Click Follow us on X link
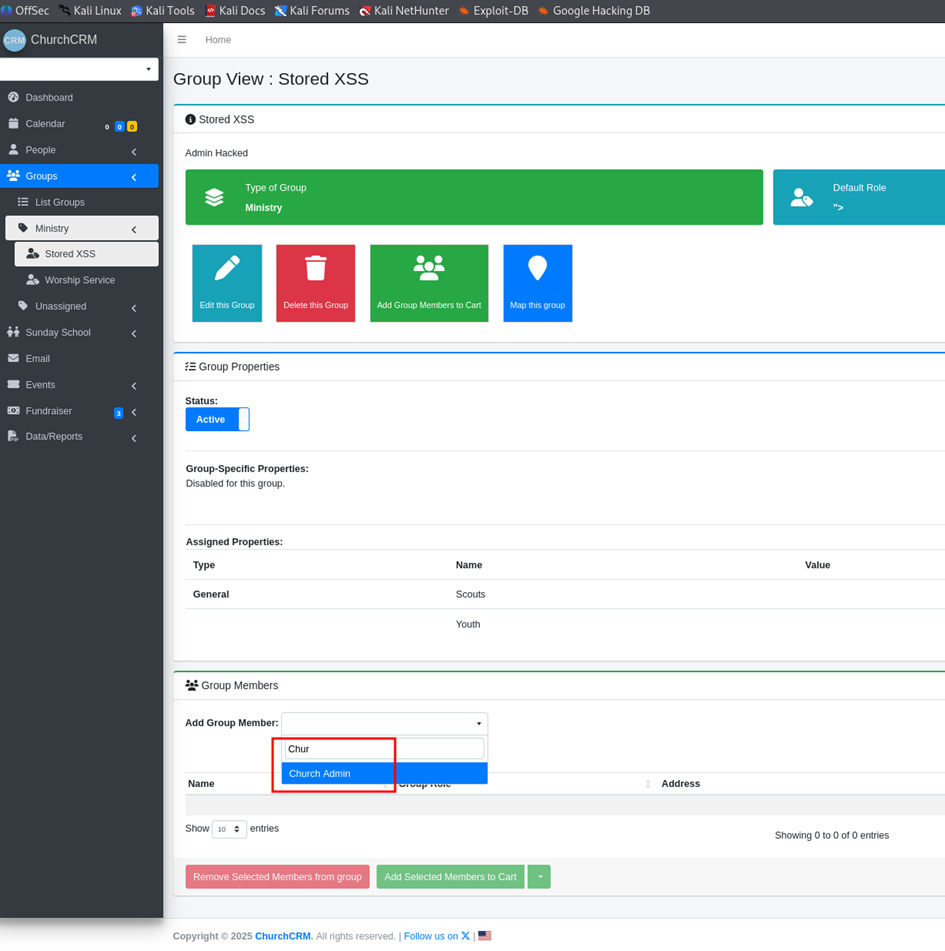945x951 pixels. click(437, 936)
